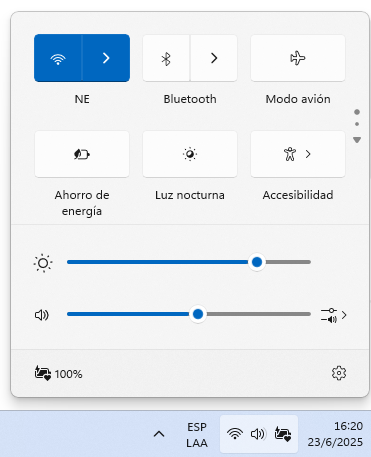371x457 pixels.
Task: Open sound output selection mixer
Action: pos(334,315)
